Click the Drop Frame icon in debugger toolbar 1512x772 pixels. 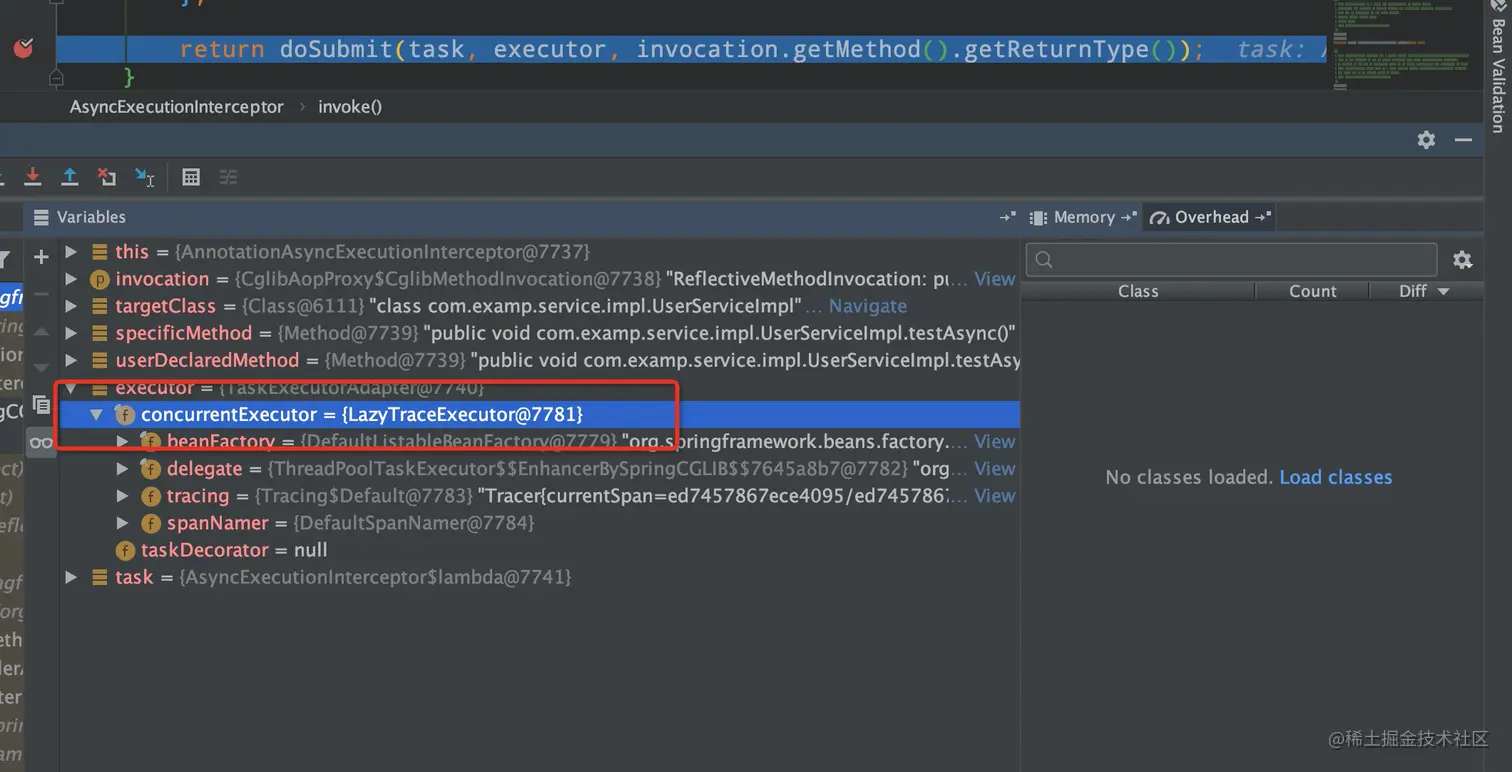[107, 177]
